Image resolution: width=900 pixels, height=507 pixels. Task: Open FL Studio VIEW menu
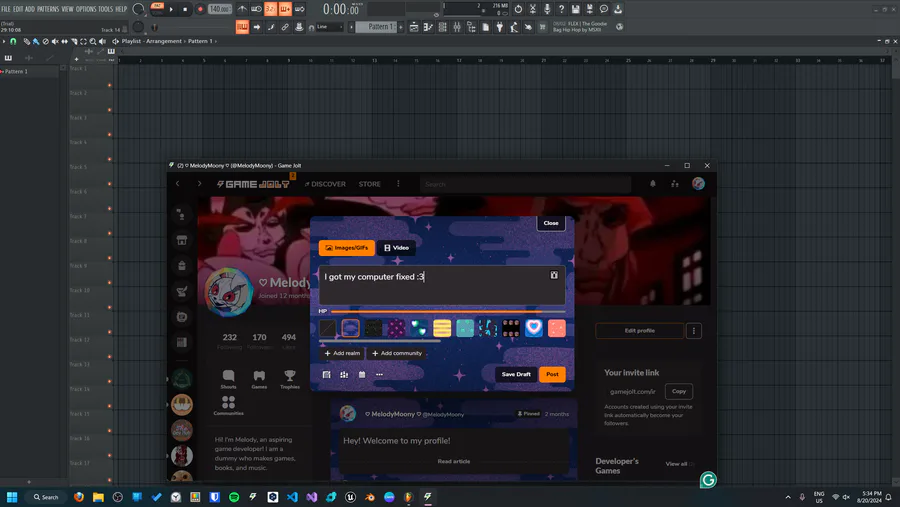pyautogui.click(x=68, y=9)
